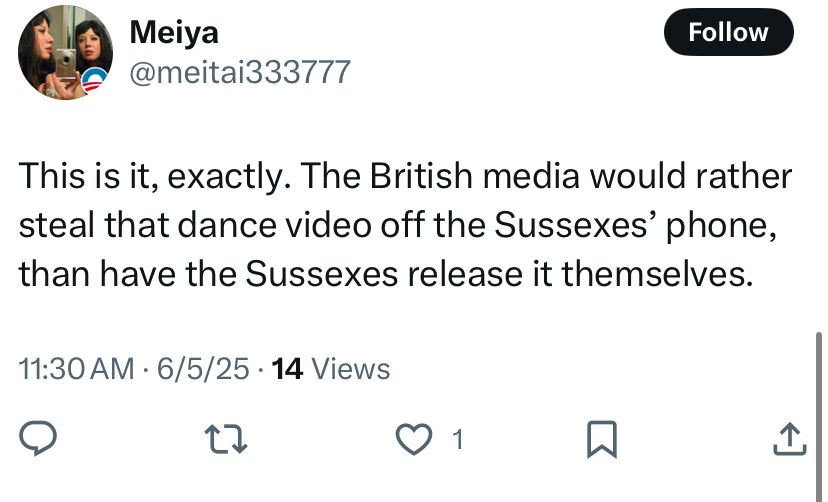The image size is (828, 502).
Task: Reply to Meiya's tweet
Action: (39, 438)
